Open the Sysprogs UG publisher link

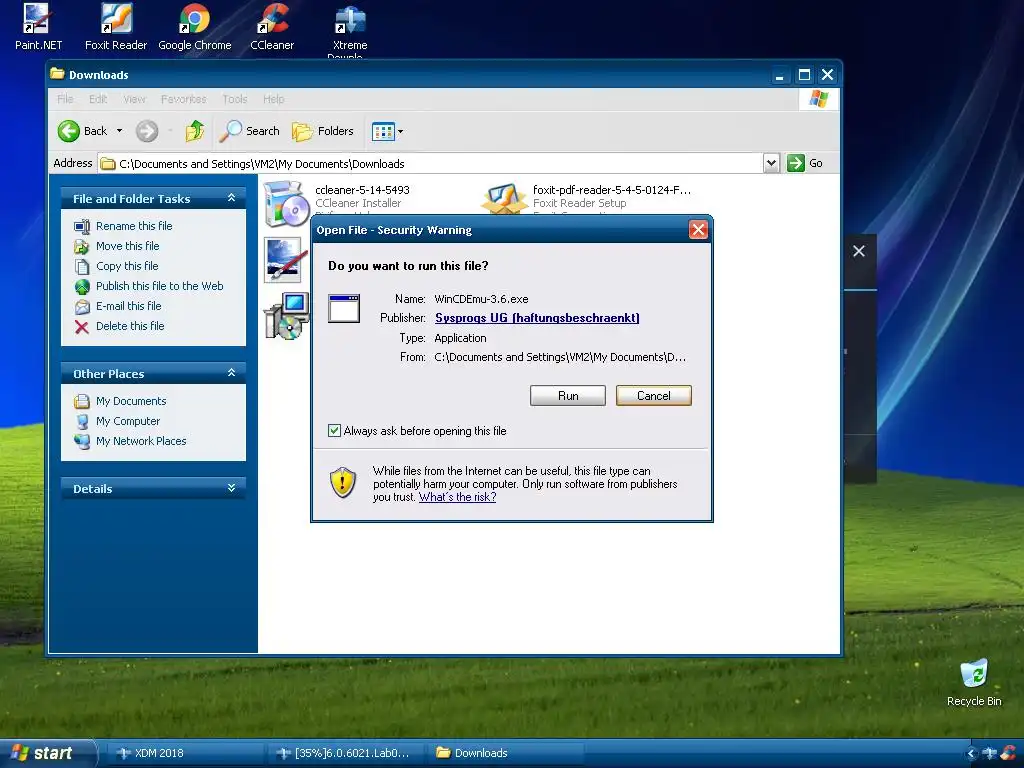point(537,318)
